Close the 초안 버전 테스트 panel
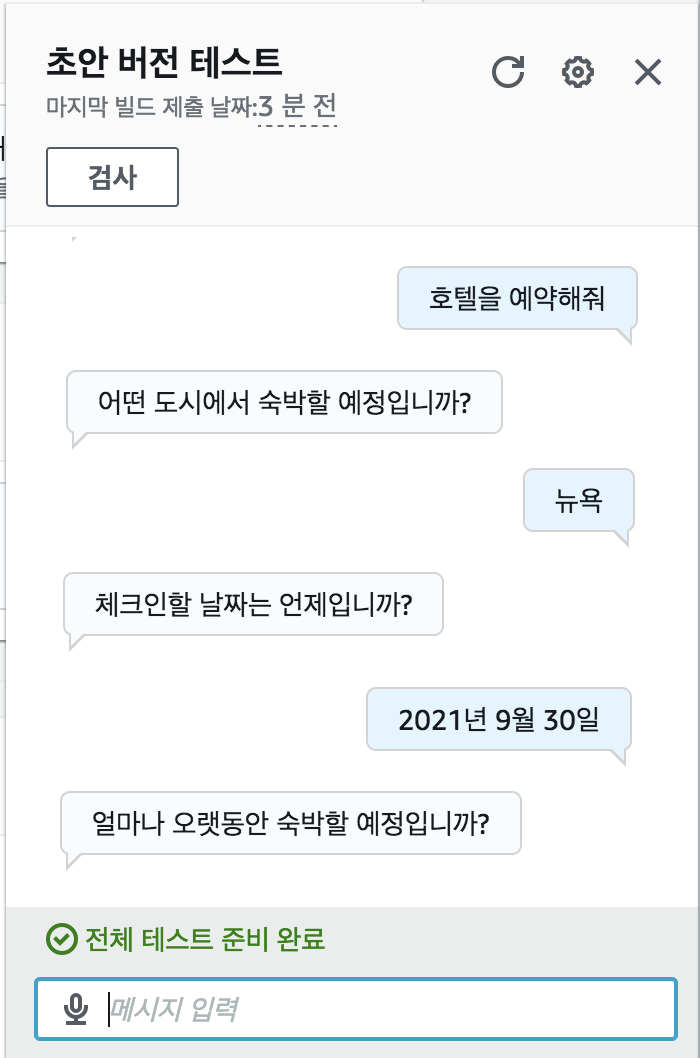Image resolution: width=700 pixels, height=1058 pixels. [x=648, y=72]
